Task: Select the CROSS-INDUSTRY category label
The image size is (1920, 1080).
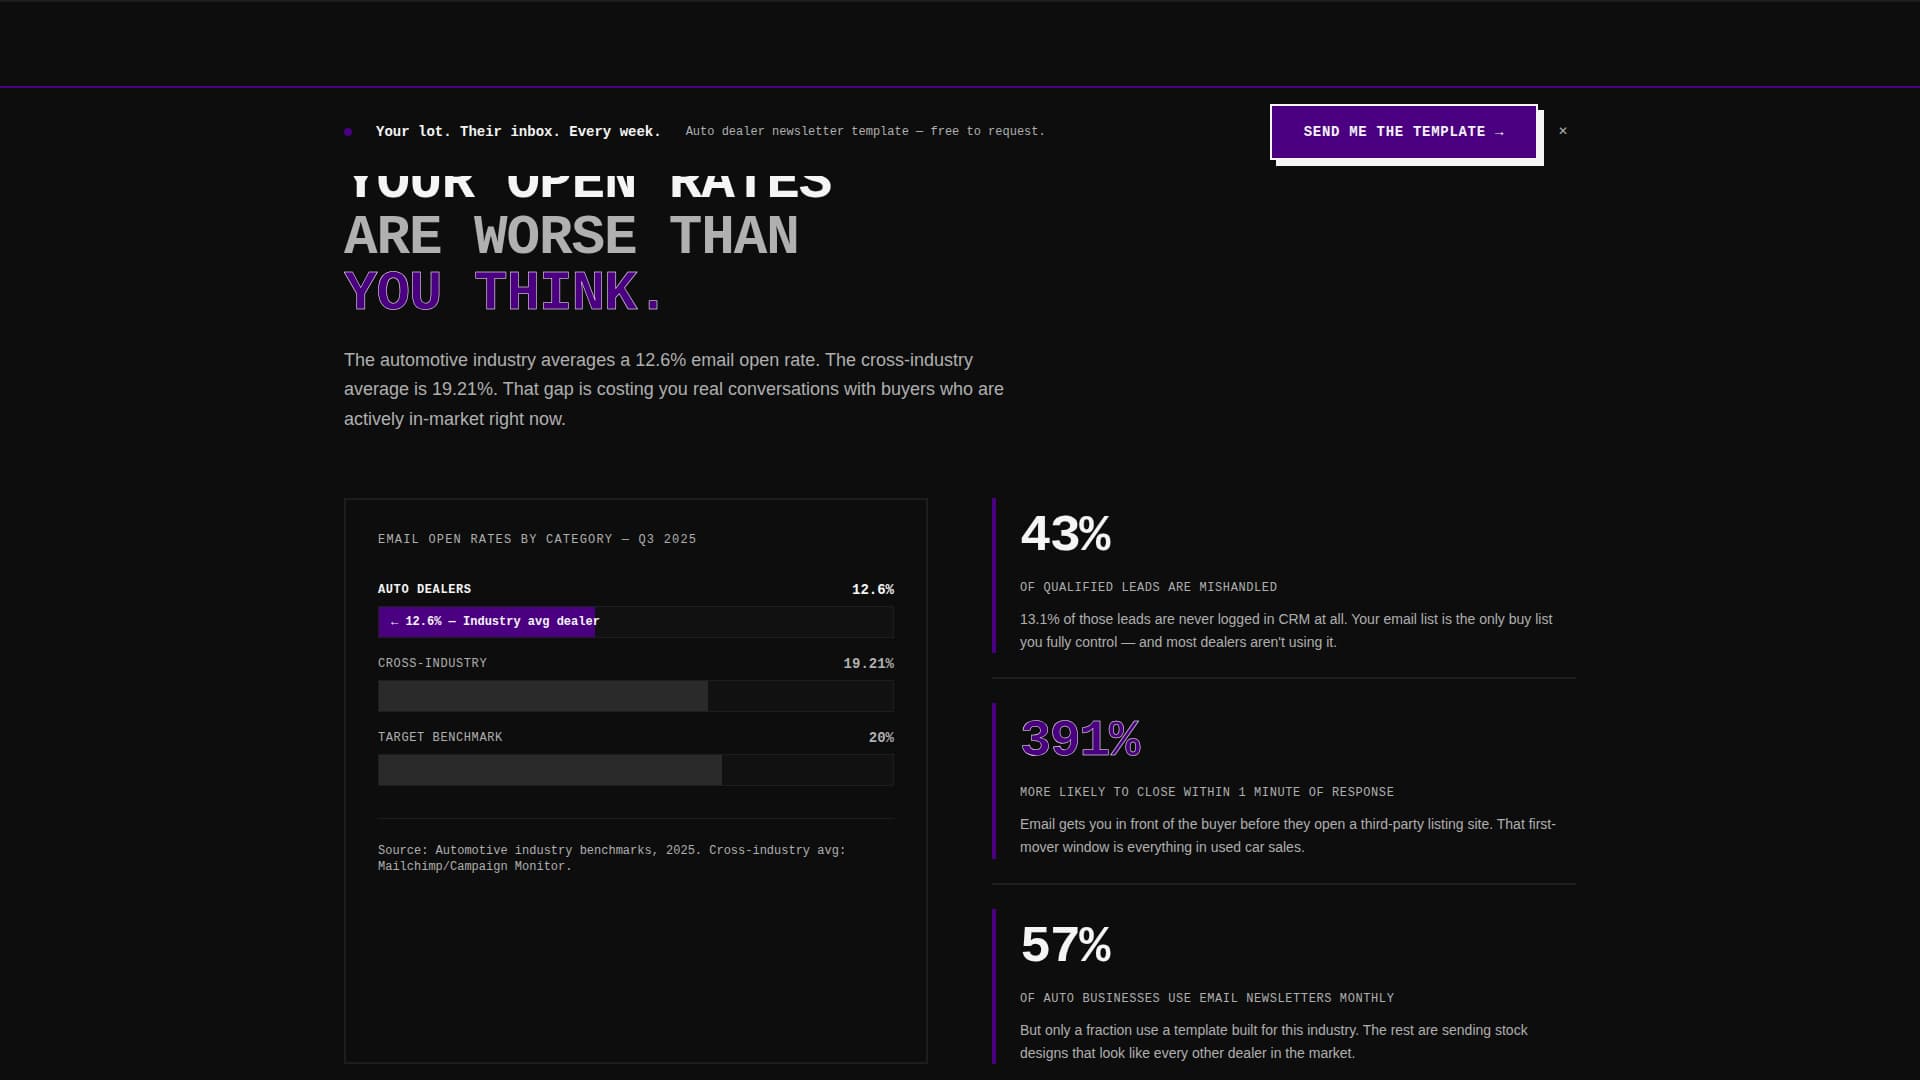Action: 432,662
